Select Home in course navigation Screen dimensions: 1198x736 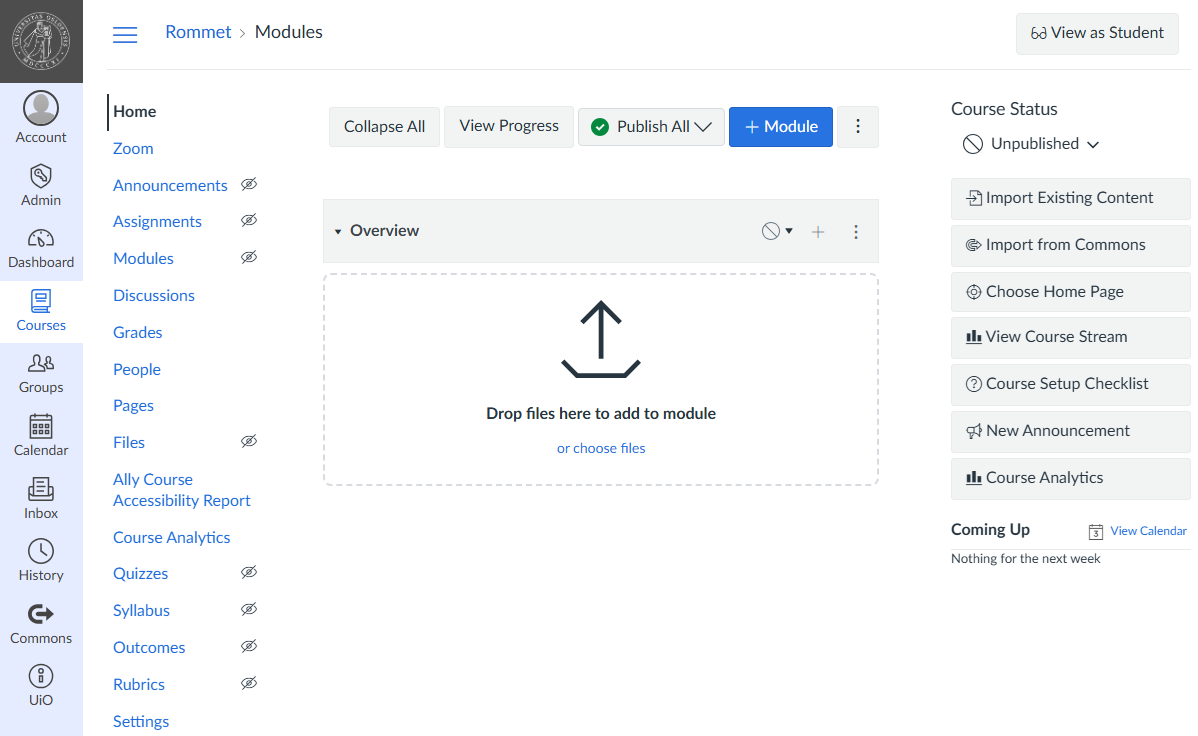tap(134, 112)
